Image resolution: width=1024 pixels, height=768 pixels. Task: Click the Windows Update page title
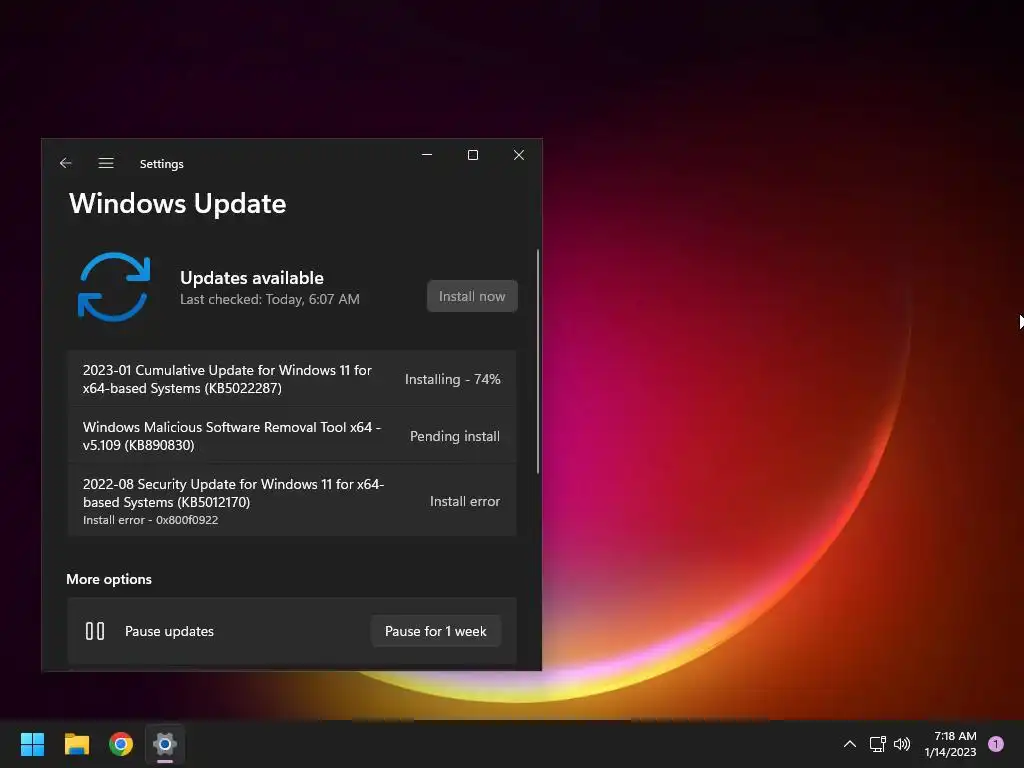178,204
